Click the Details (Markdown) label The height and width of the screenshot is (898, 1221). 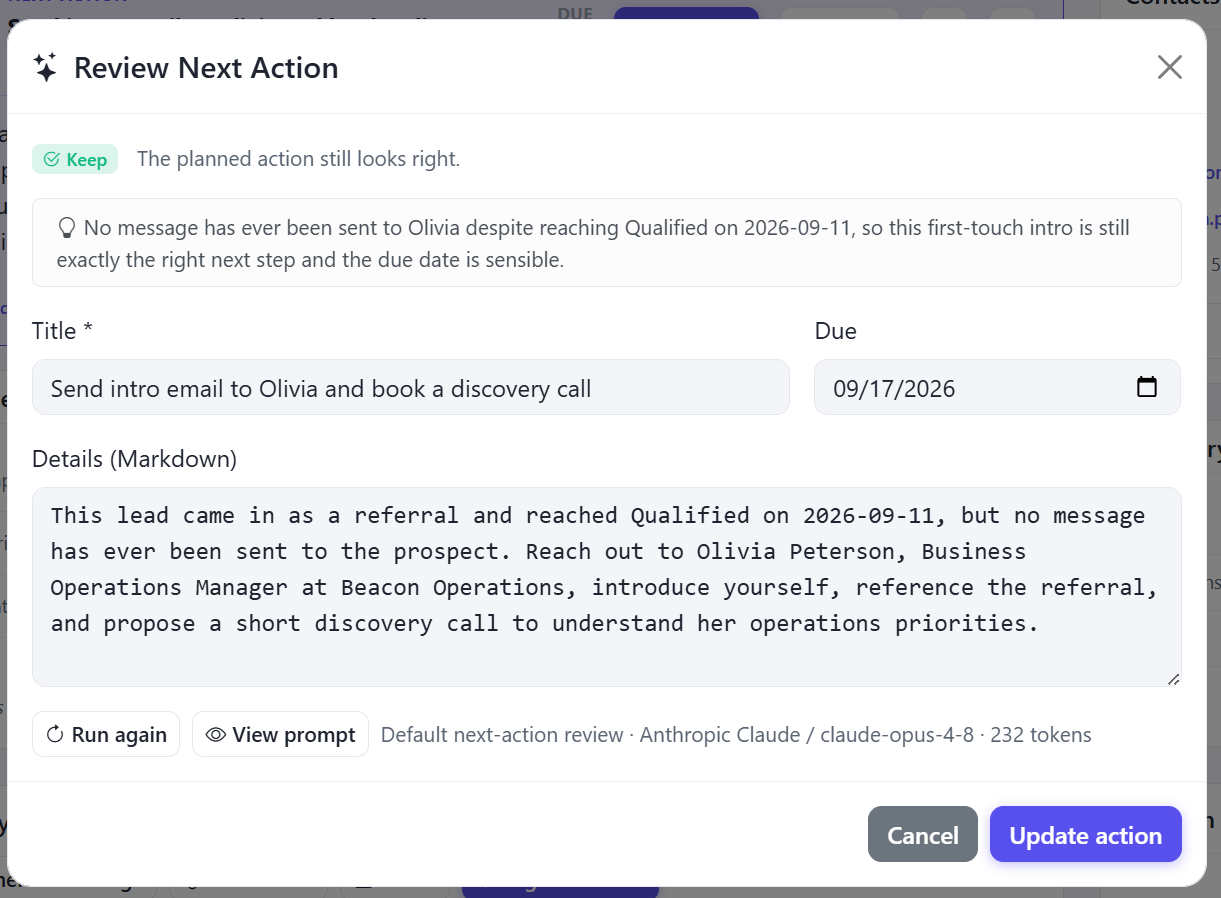tap(134, 459)
